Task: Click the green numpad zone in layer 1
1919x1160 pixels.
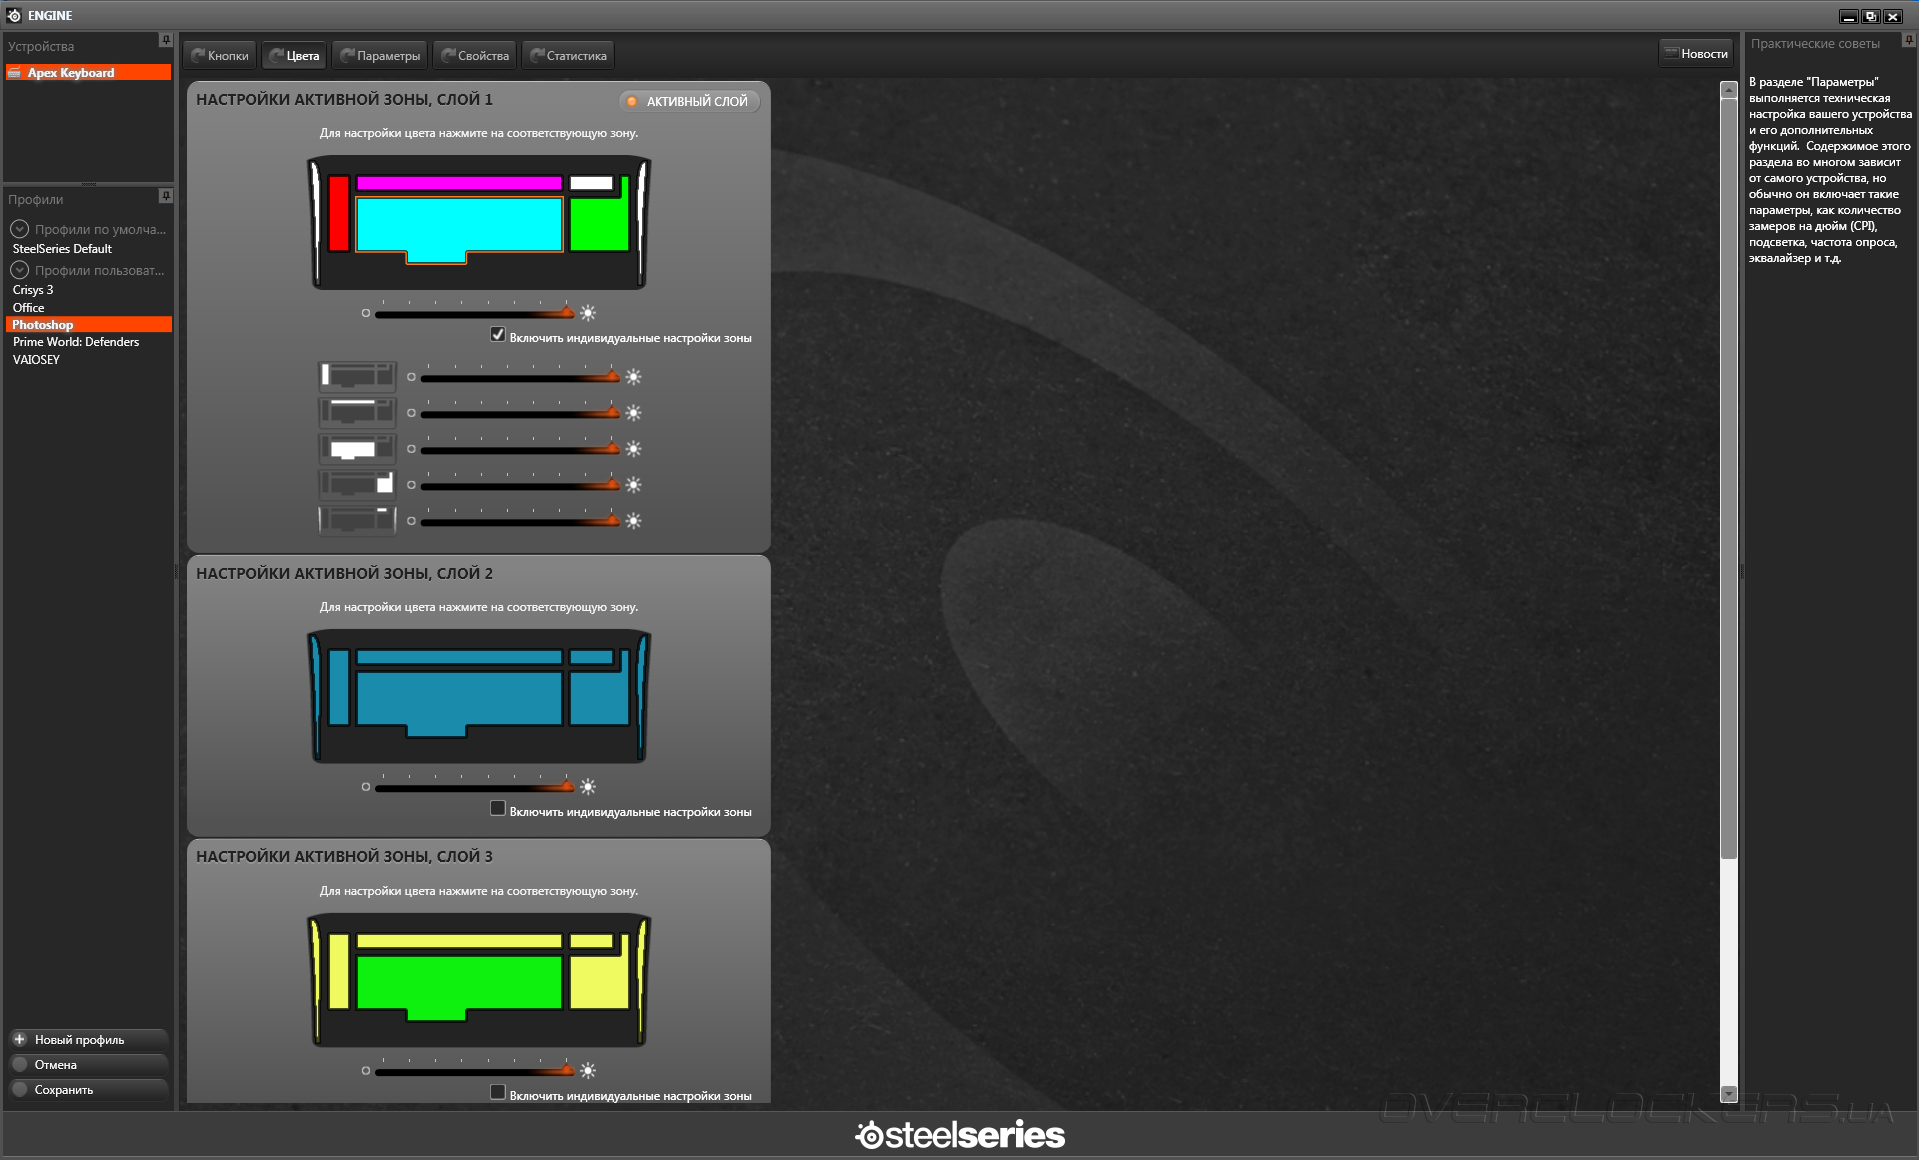Action: point(598,225)
